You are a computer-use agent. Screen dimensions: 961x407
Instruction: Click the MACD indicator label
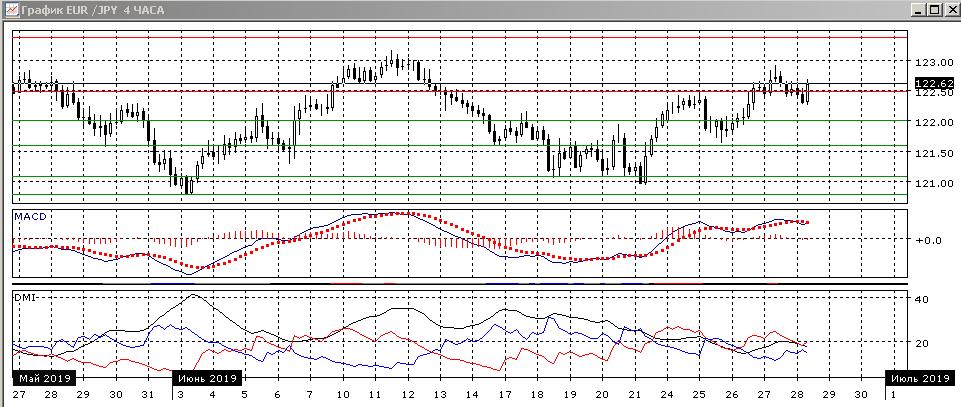(x=29, y=216)
